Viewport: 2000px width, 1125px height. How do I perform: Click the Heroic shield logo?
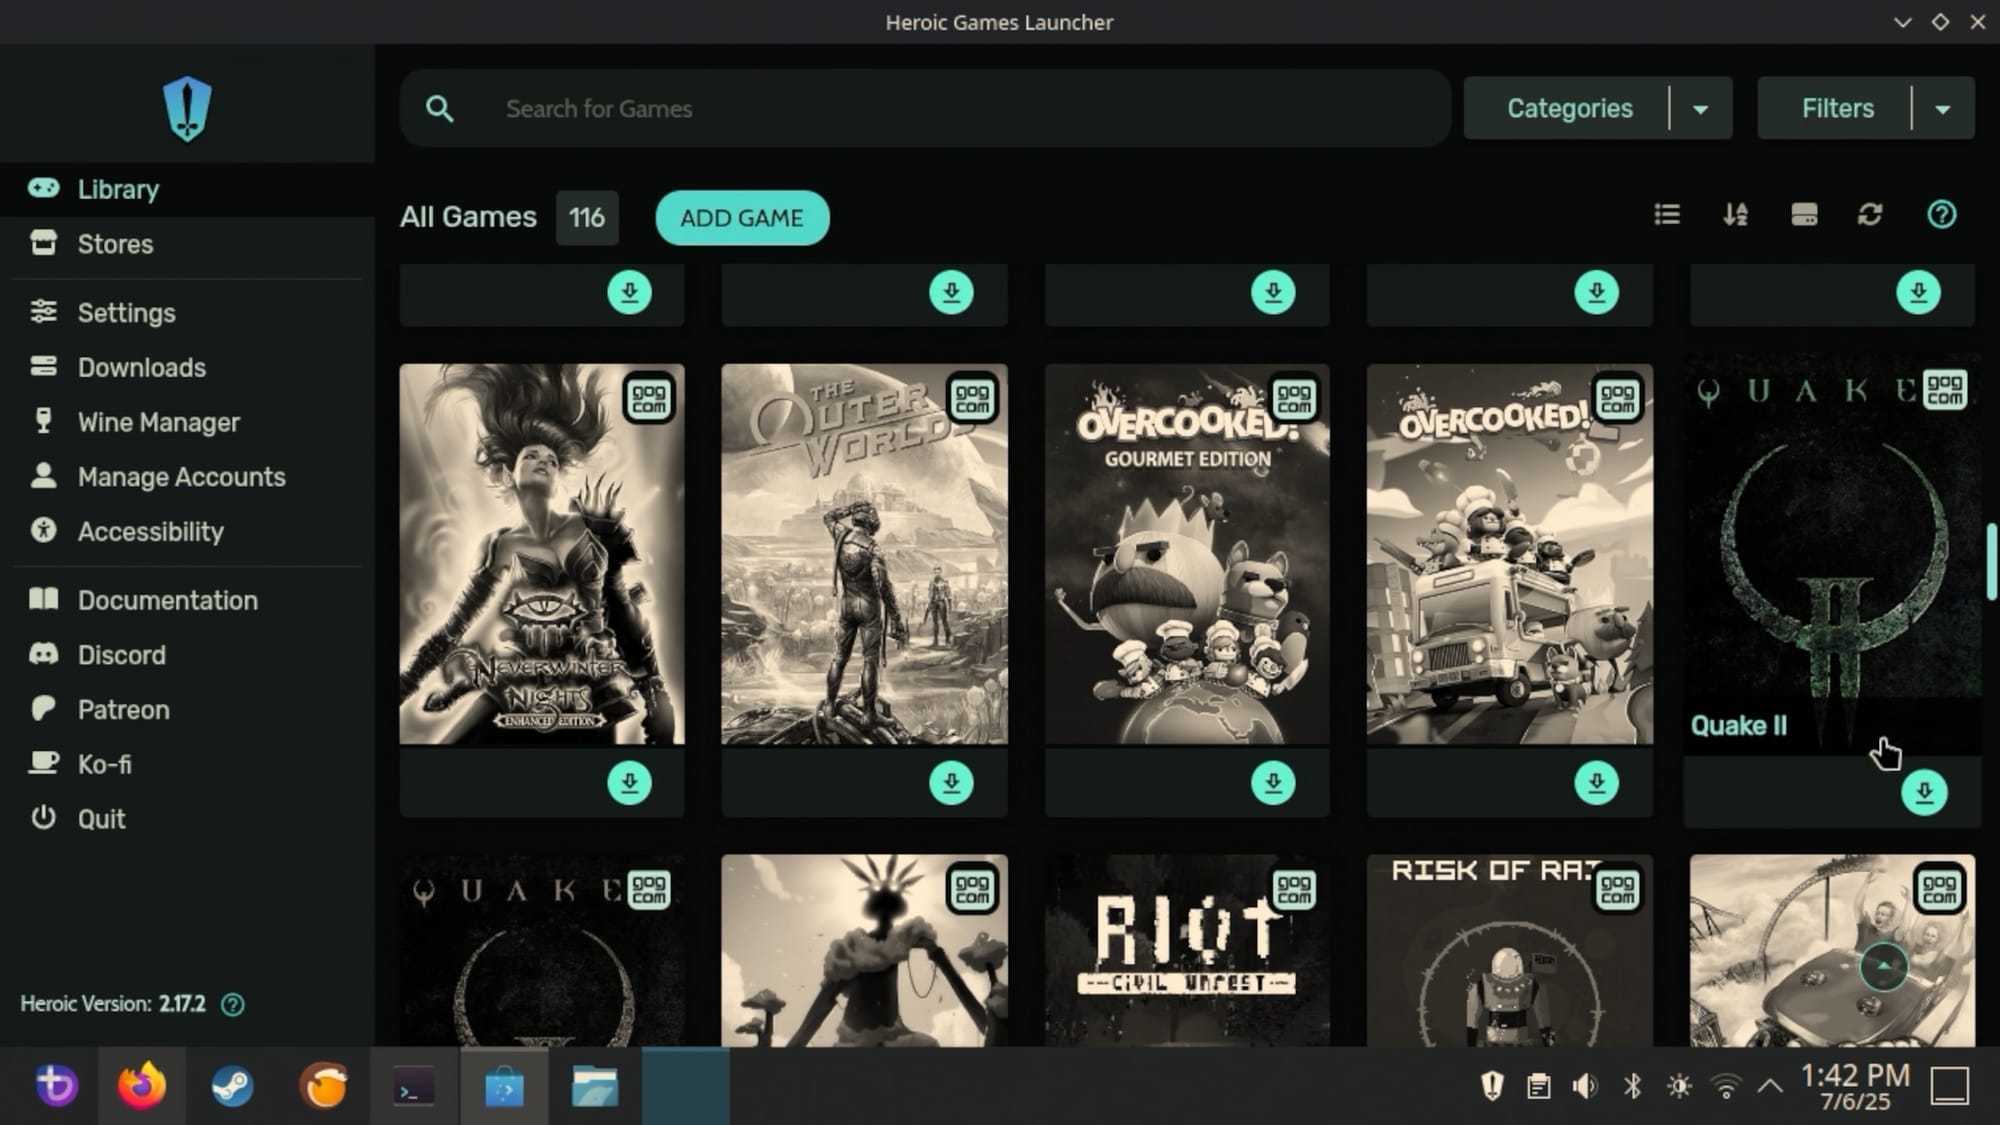187,108
